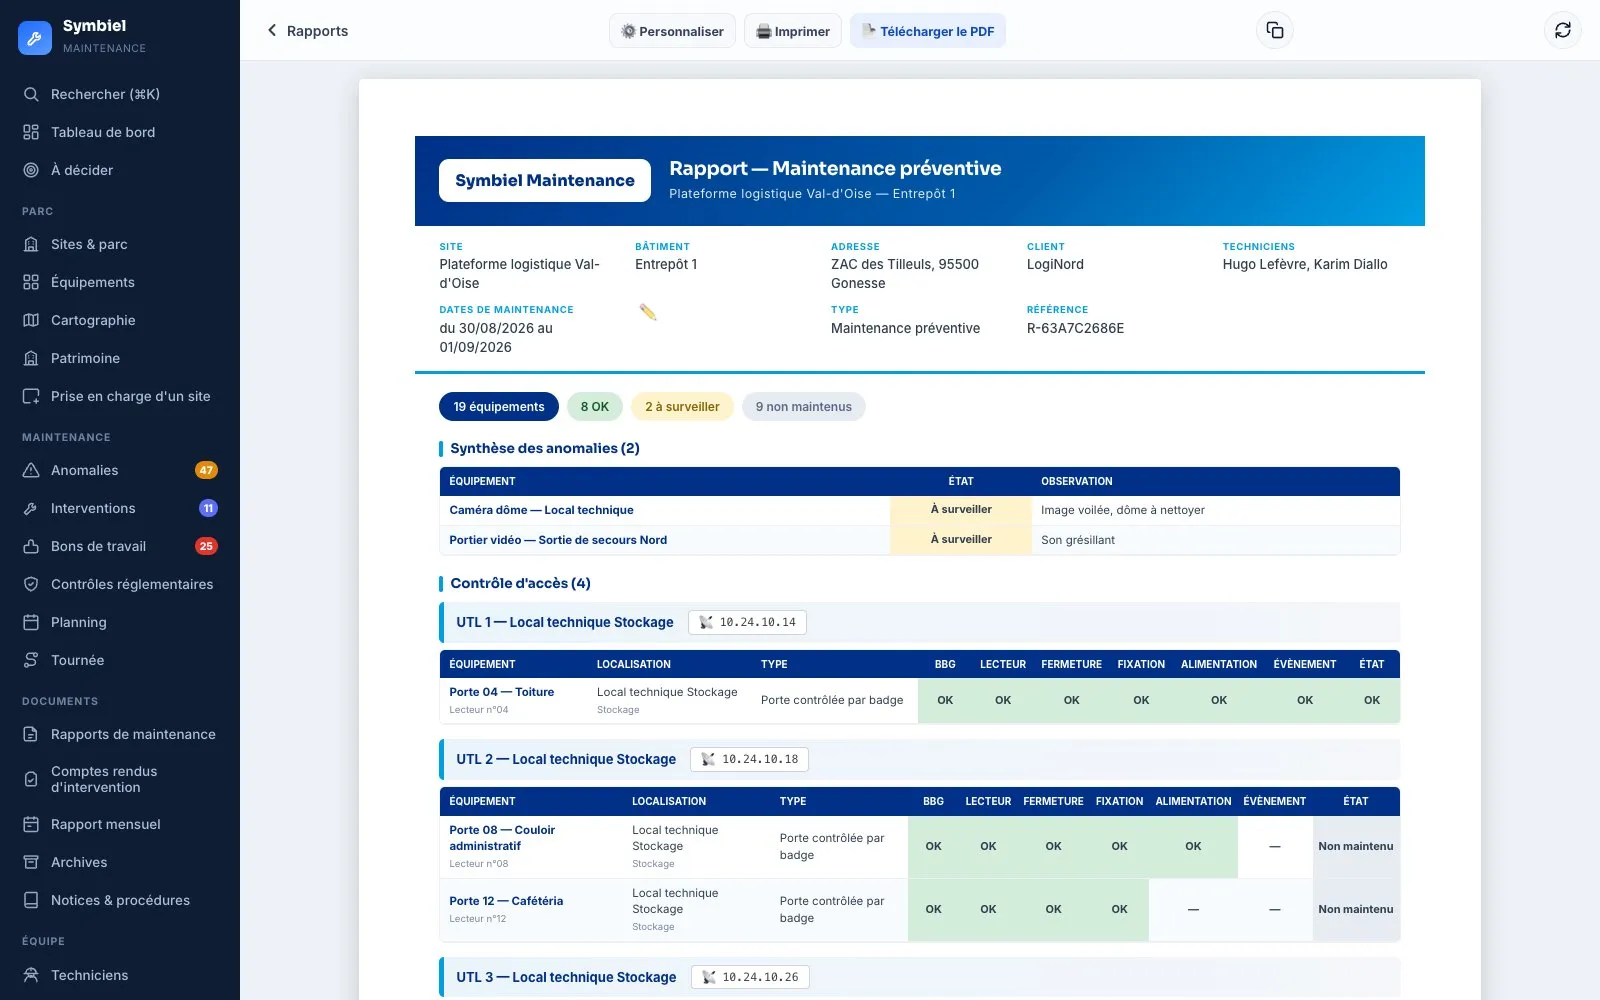Click the Cartographie map icon

(31, 320)
